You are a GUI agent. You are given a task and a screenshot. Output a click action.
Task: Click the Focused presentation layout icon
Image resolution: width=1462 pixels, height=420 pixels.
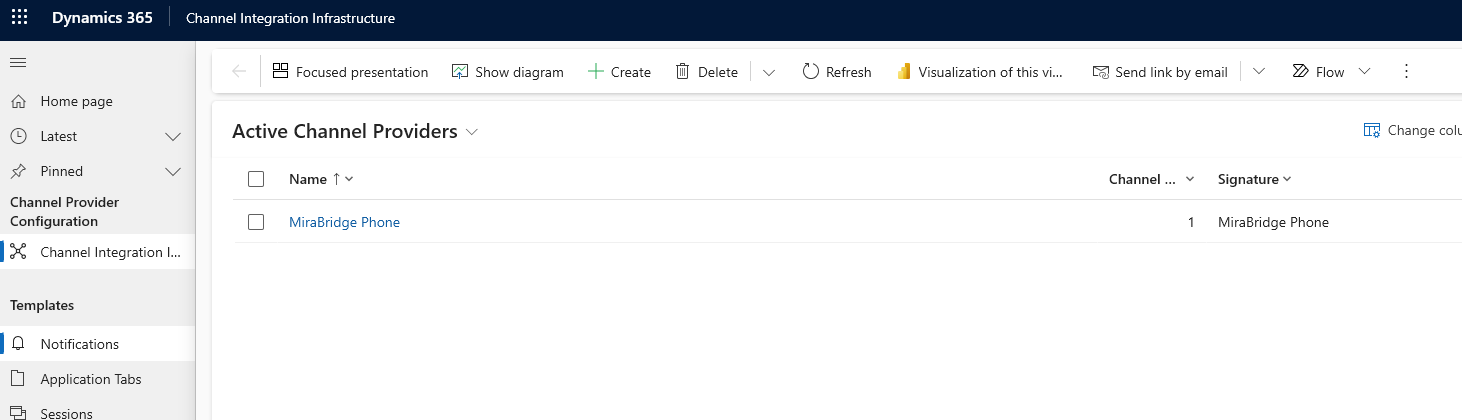(280, 71)
